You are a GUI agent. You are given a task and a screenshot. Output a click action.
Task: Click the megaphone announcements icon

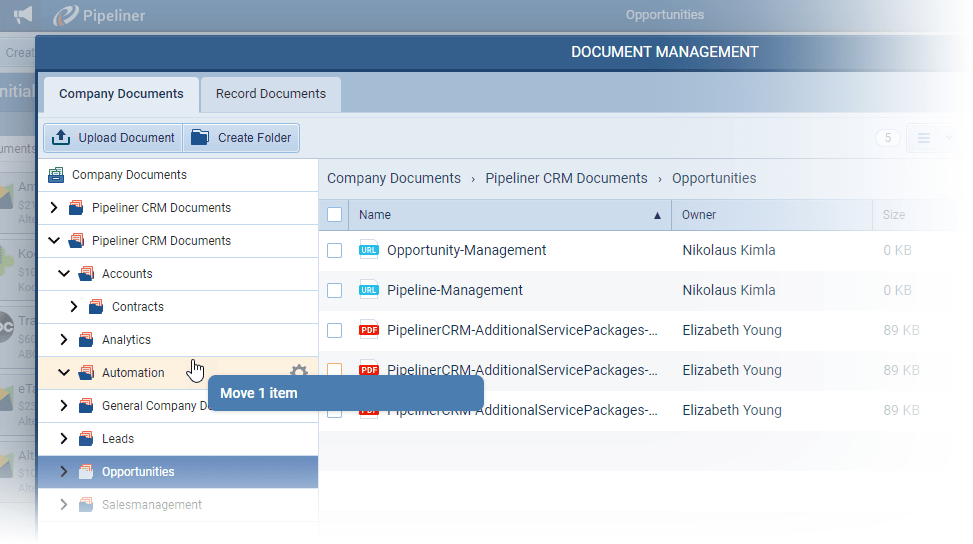(22, 15)
